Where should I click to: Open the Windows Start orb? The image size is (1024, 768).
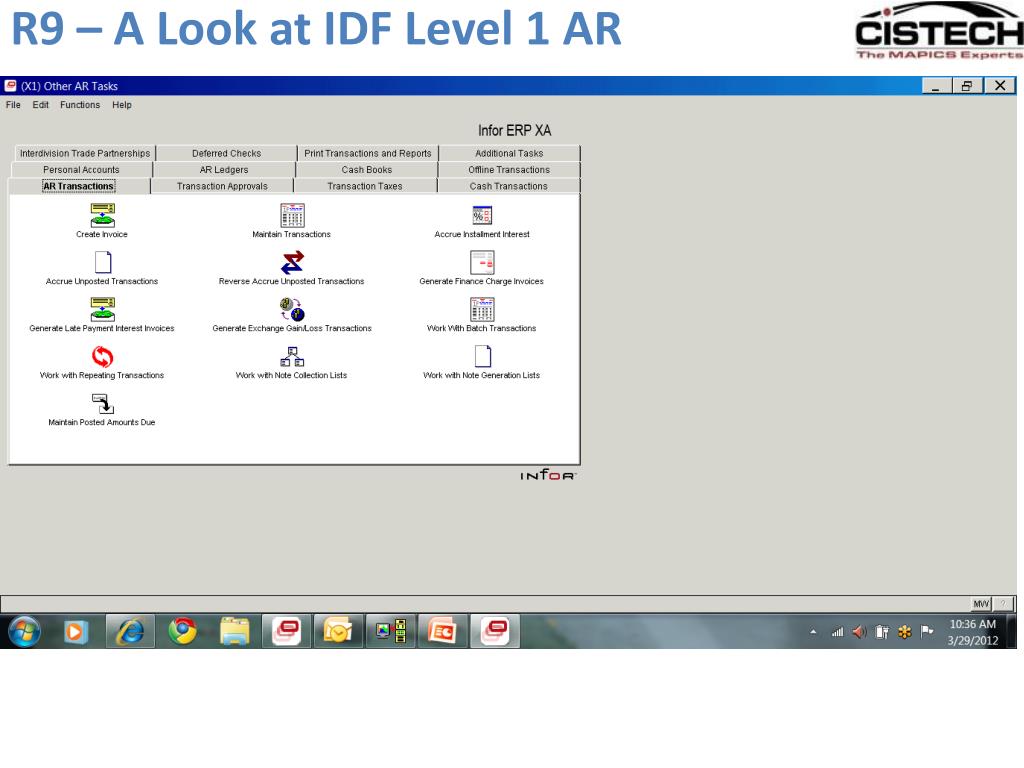[x=24, y=632]
